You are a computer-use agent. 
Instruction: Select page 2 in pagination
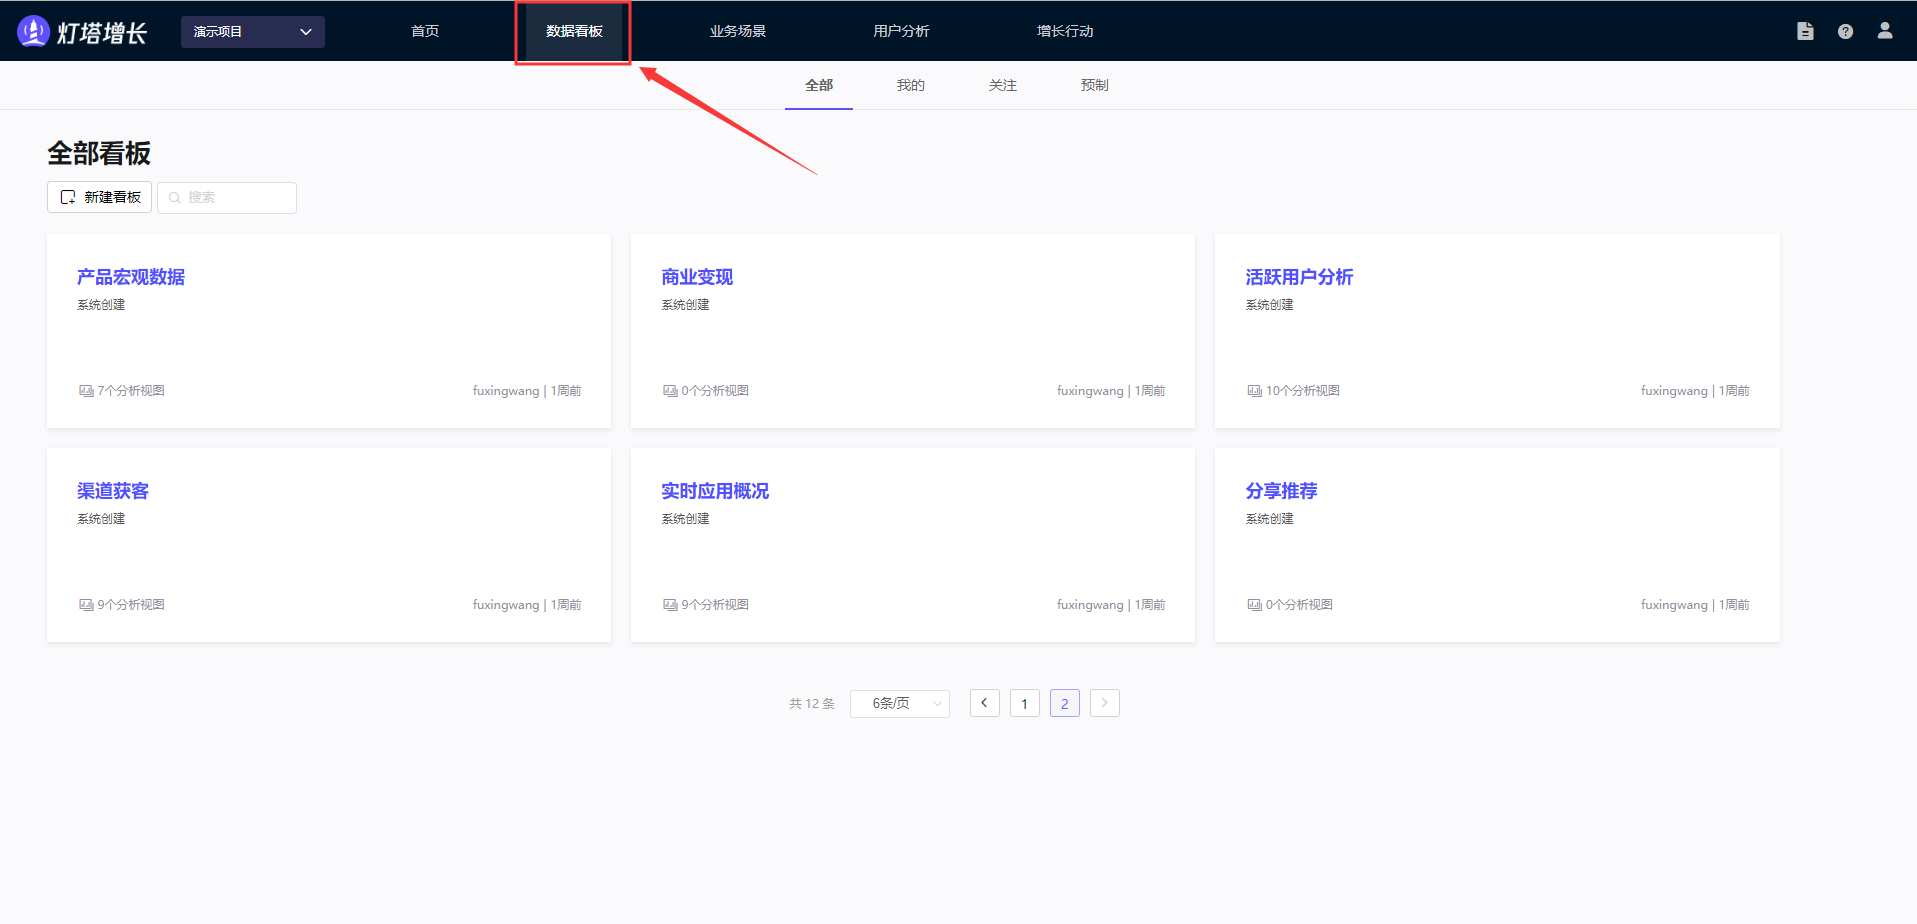coord(1065,704)
